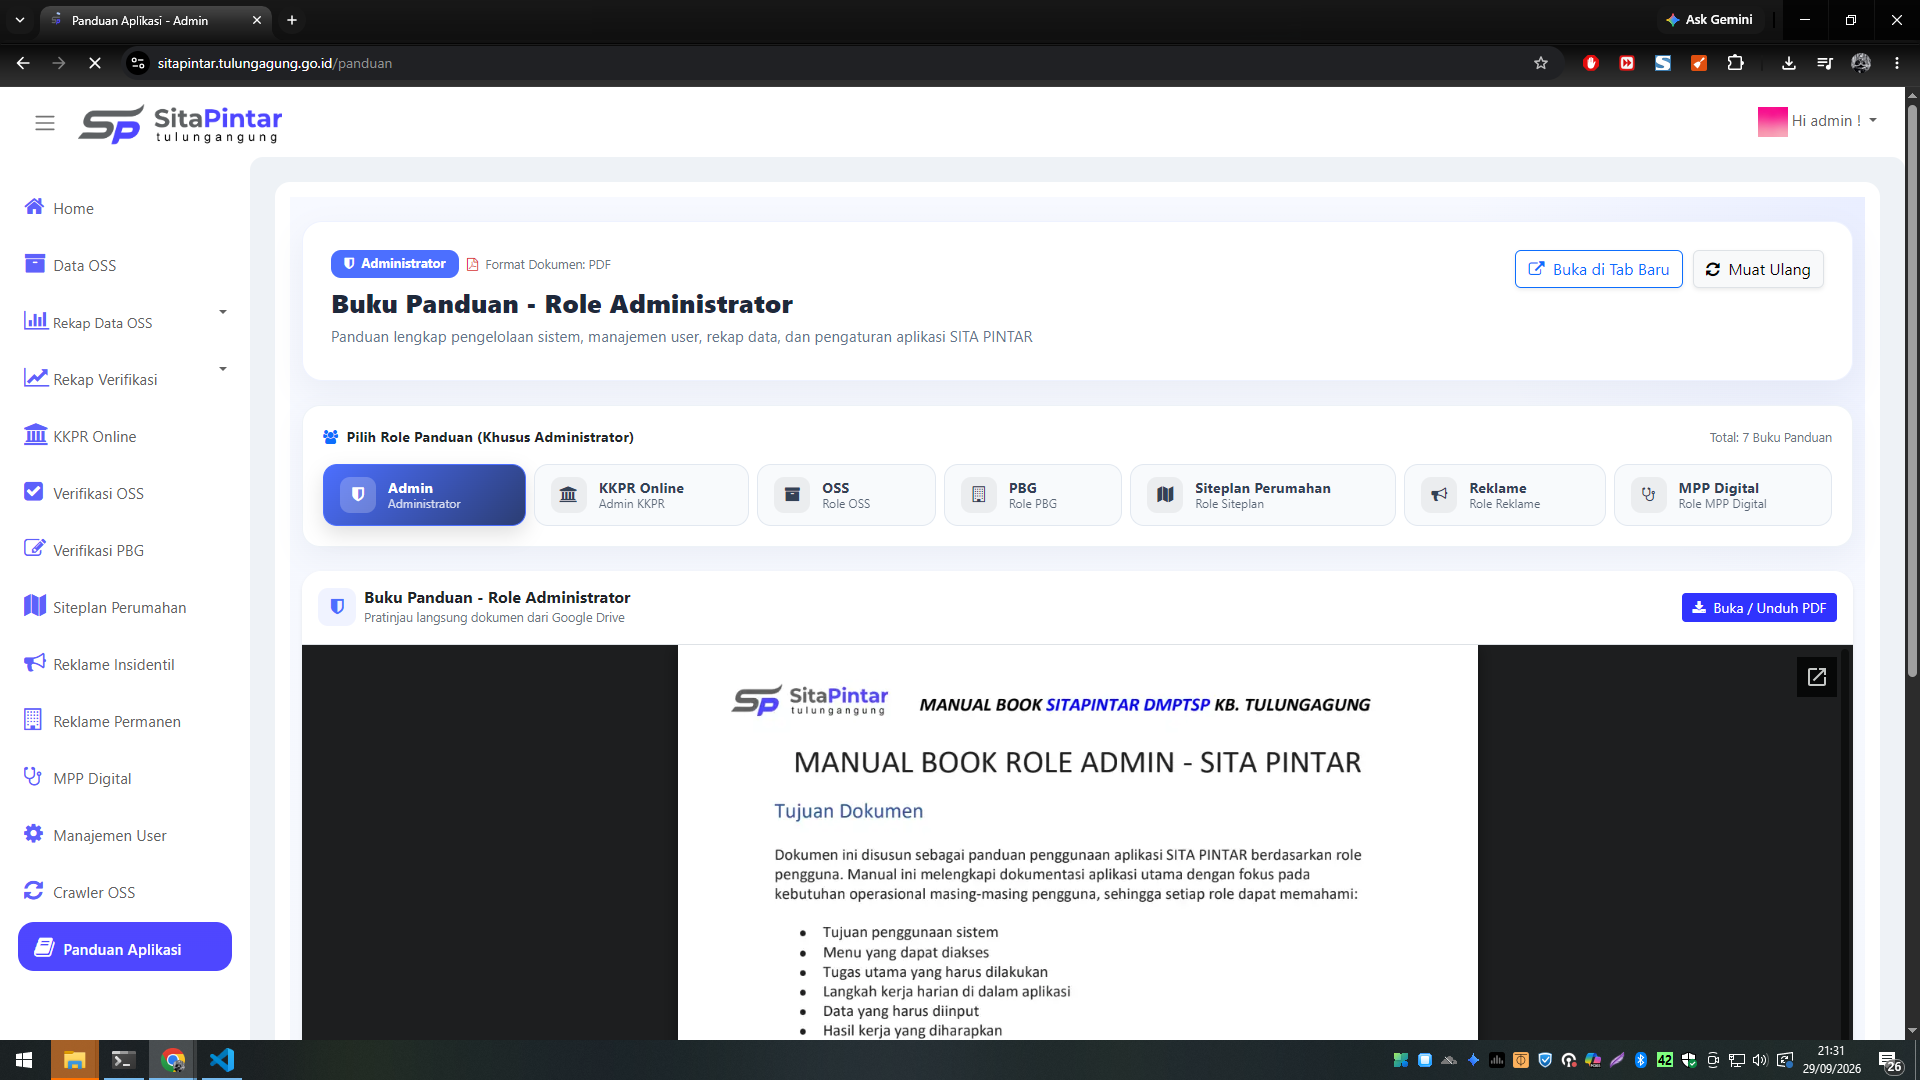The height and width of the screenshot is (1080, 1920).
Task: Select the KKPR Online role card
Action: tap(641, 495)
